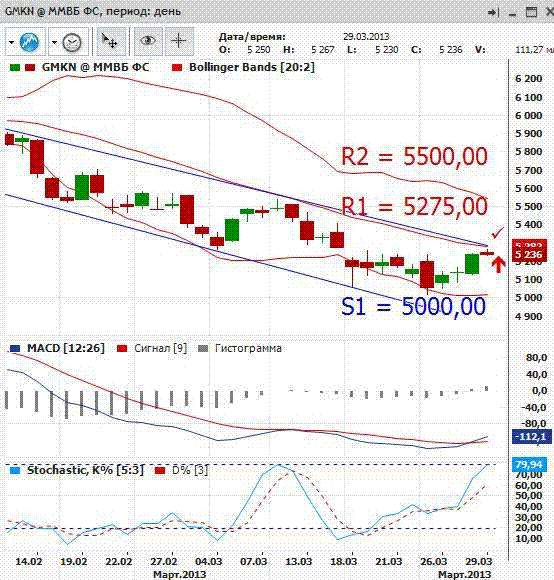
Task: Click the red Сигнал legend swatch
Action: [x=122, y=348]
